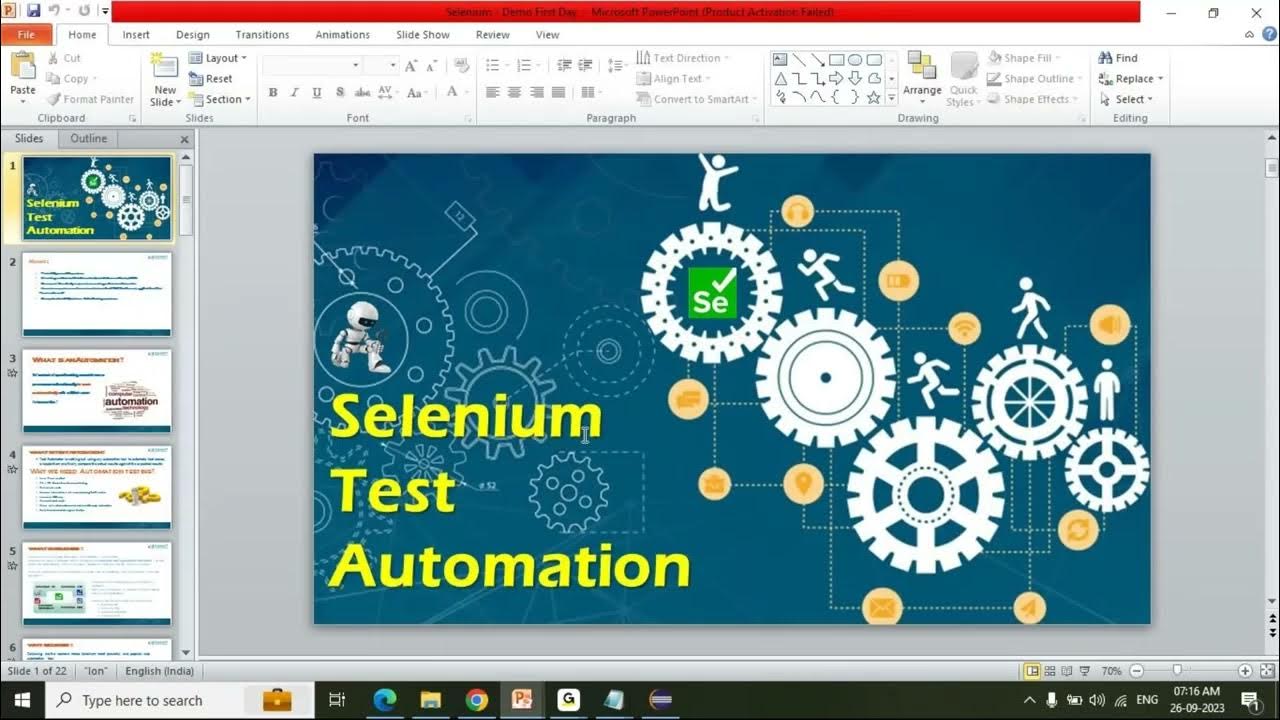Image resolution: width=1280 pixels, height=720 pixels.
Task: Click the Decrease list level icon
Action: pos(565,65)
